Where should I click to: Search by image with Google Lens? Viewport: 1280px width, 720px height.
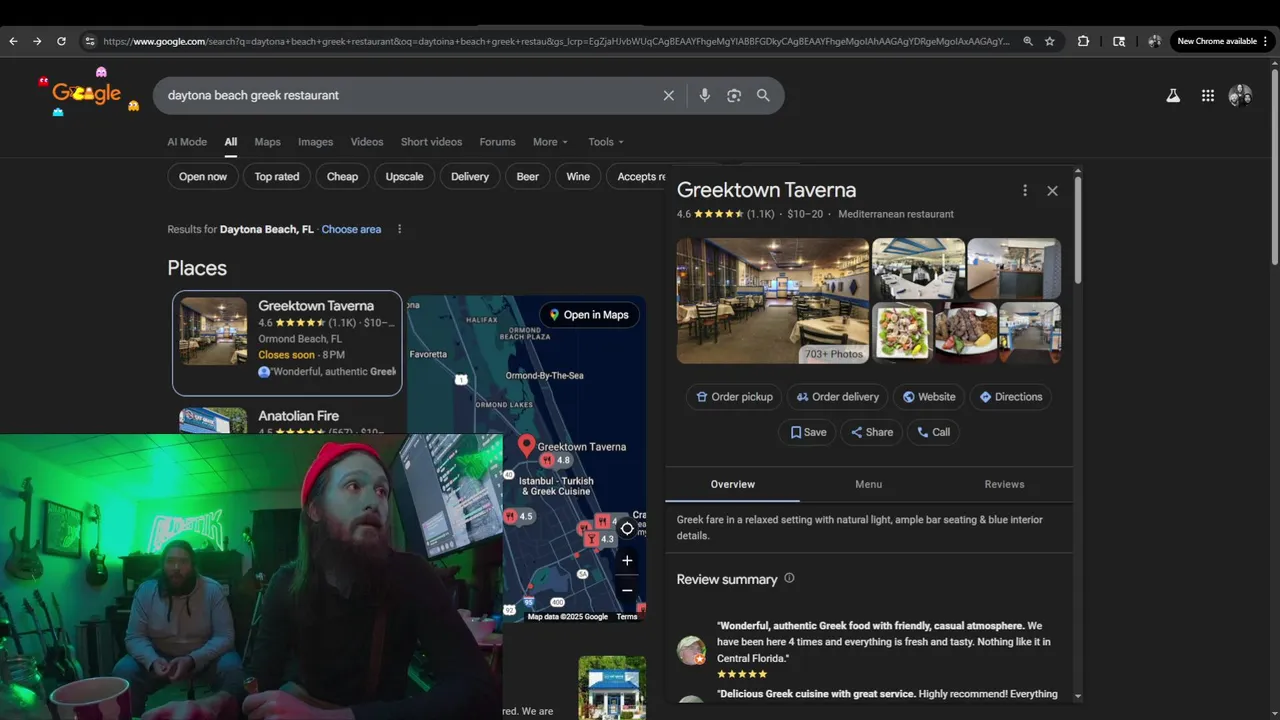(x=734, y=95)
